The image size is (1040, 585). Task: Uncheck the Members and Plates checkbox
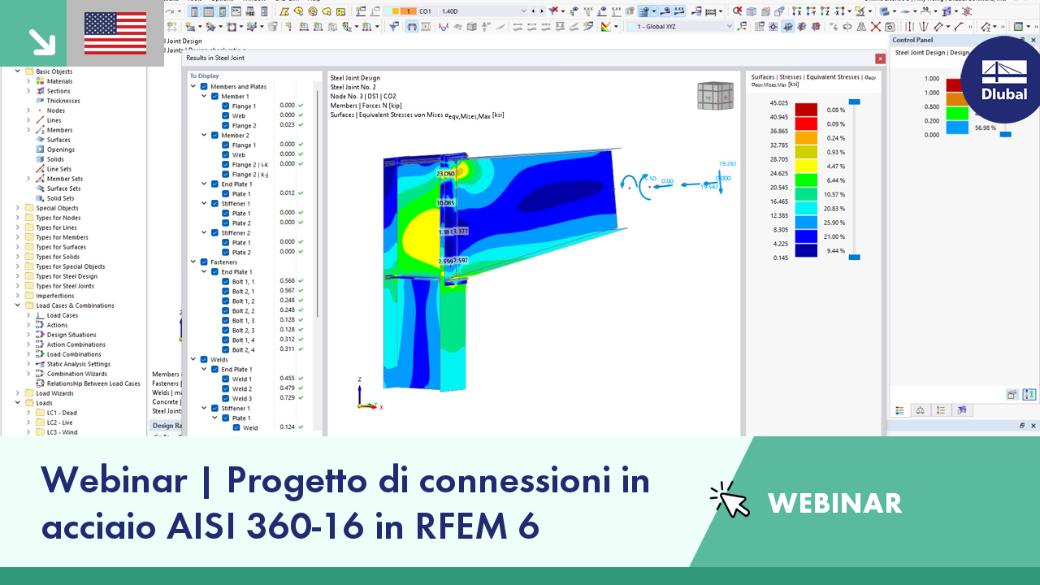click(204, 86)
